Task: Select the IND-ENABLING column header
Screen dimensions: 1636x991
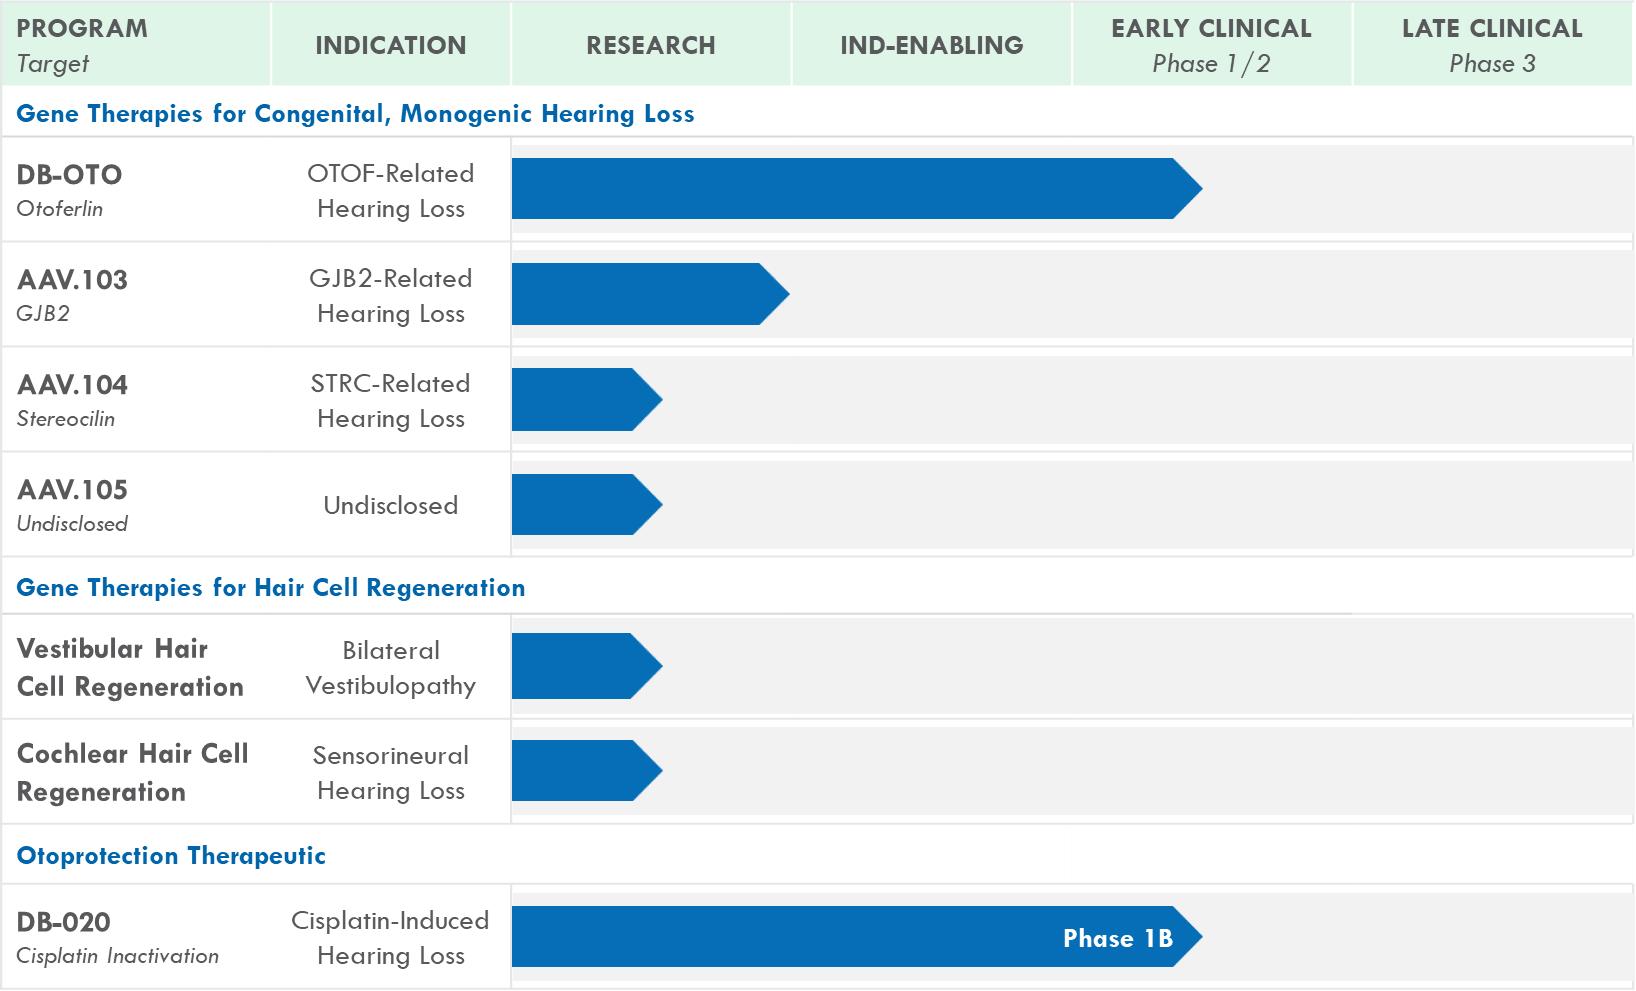Action: point(931,45)
